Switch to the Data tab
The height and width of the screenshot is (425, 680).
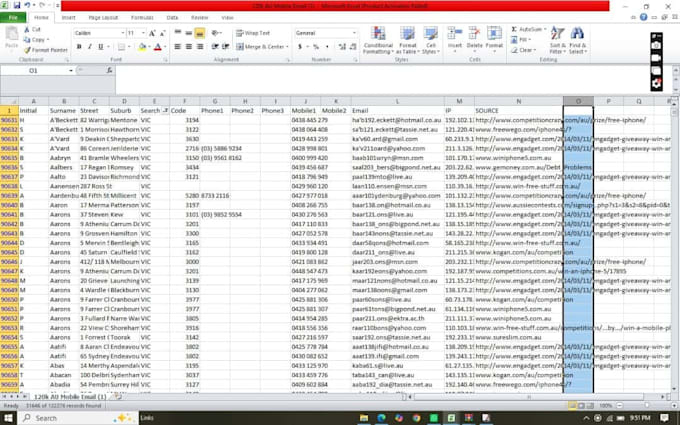click(172, 17)
